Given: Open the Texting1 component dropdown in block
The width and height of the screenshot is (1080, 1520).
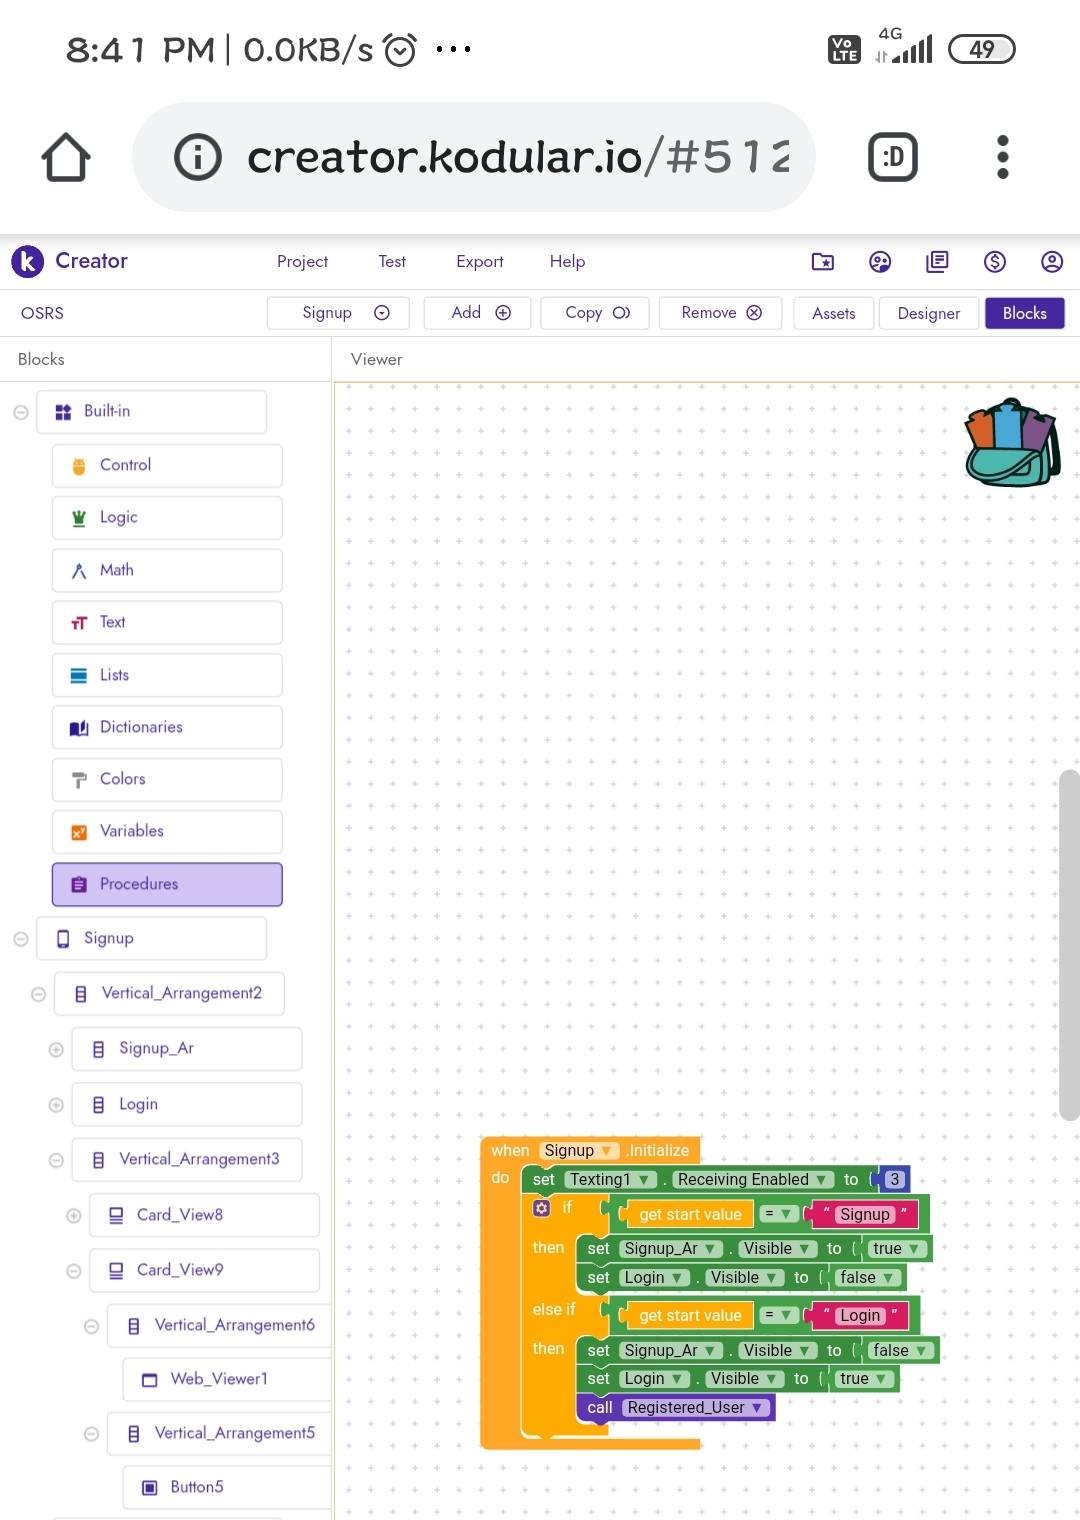Looking at the screenshot, I should [x=611, y=1180].
